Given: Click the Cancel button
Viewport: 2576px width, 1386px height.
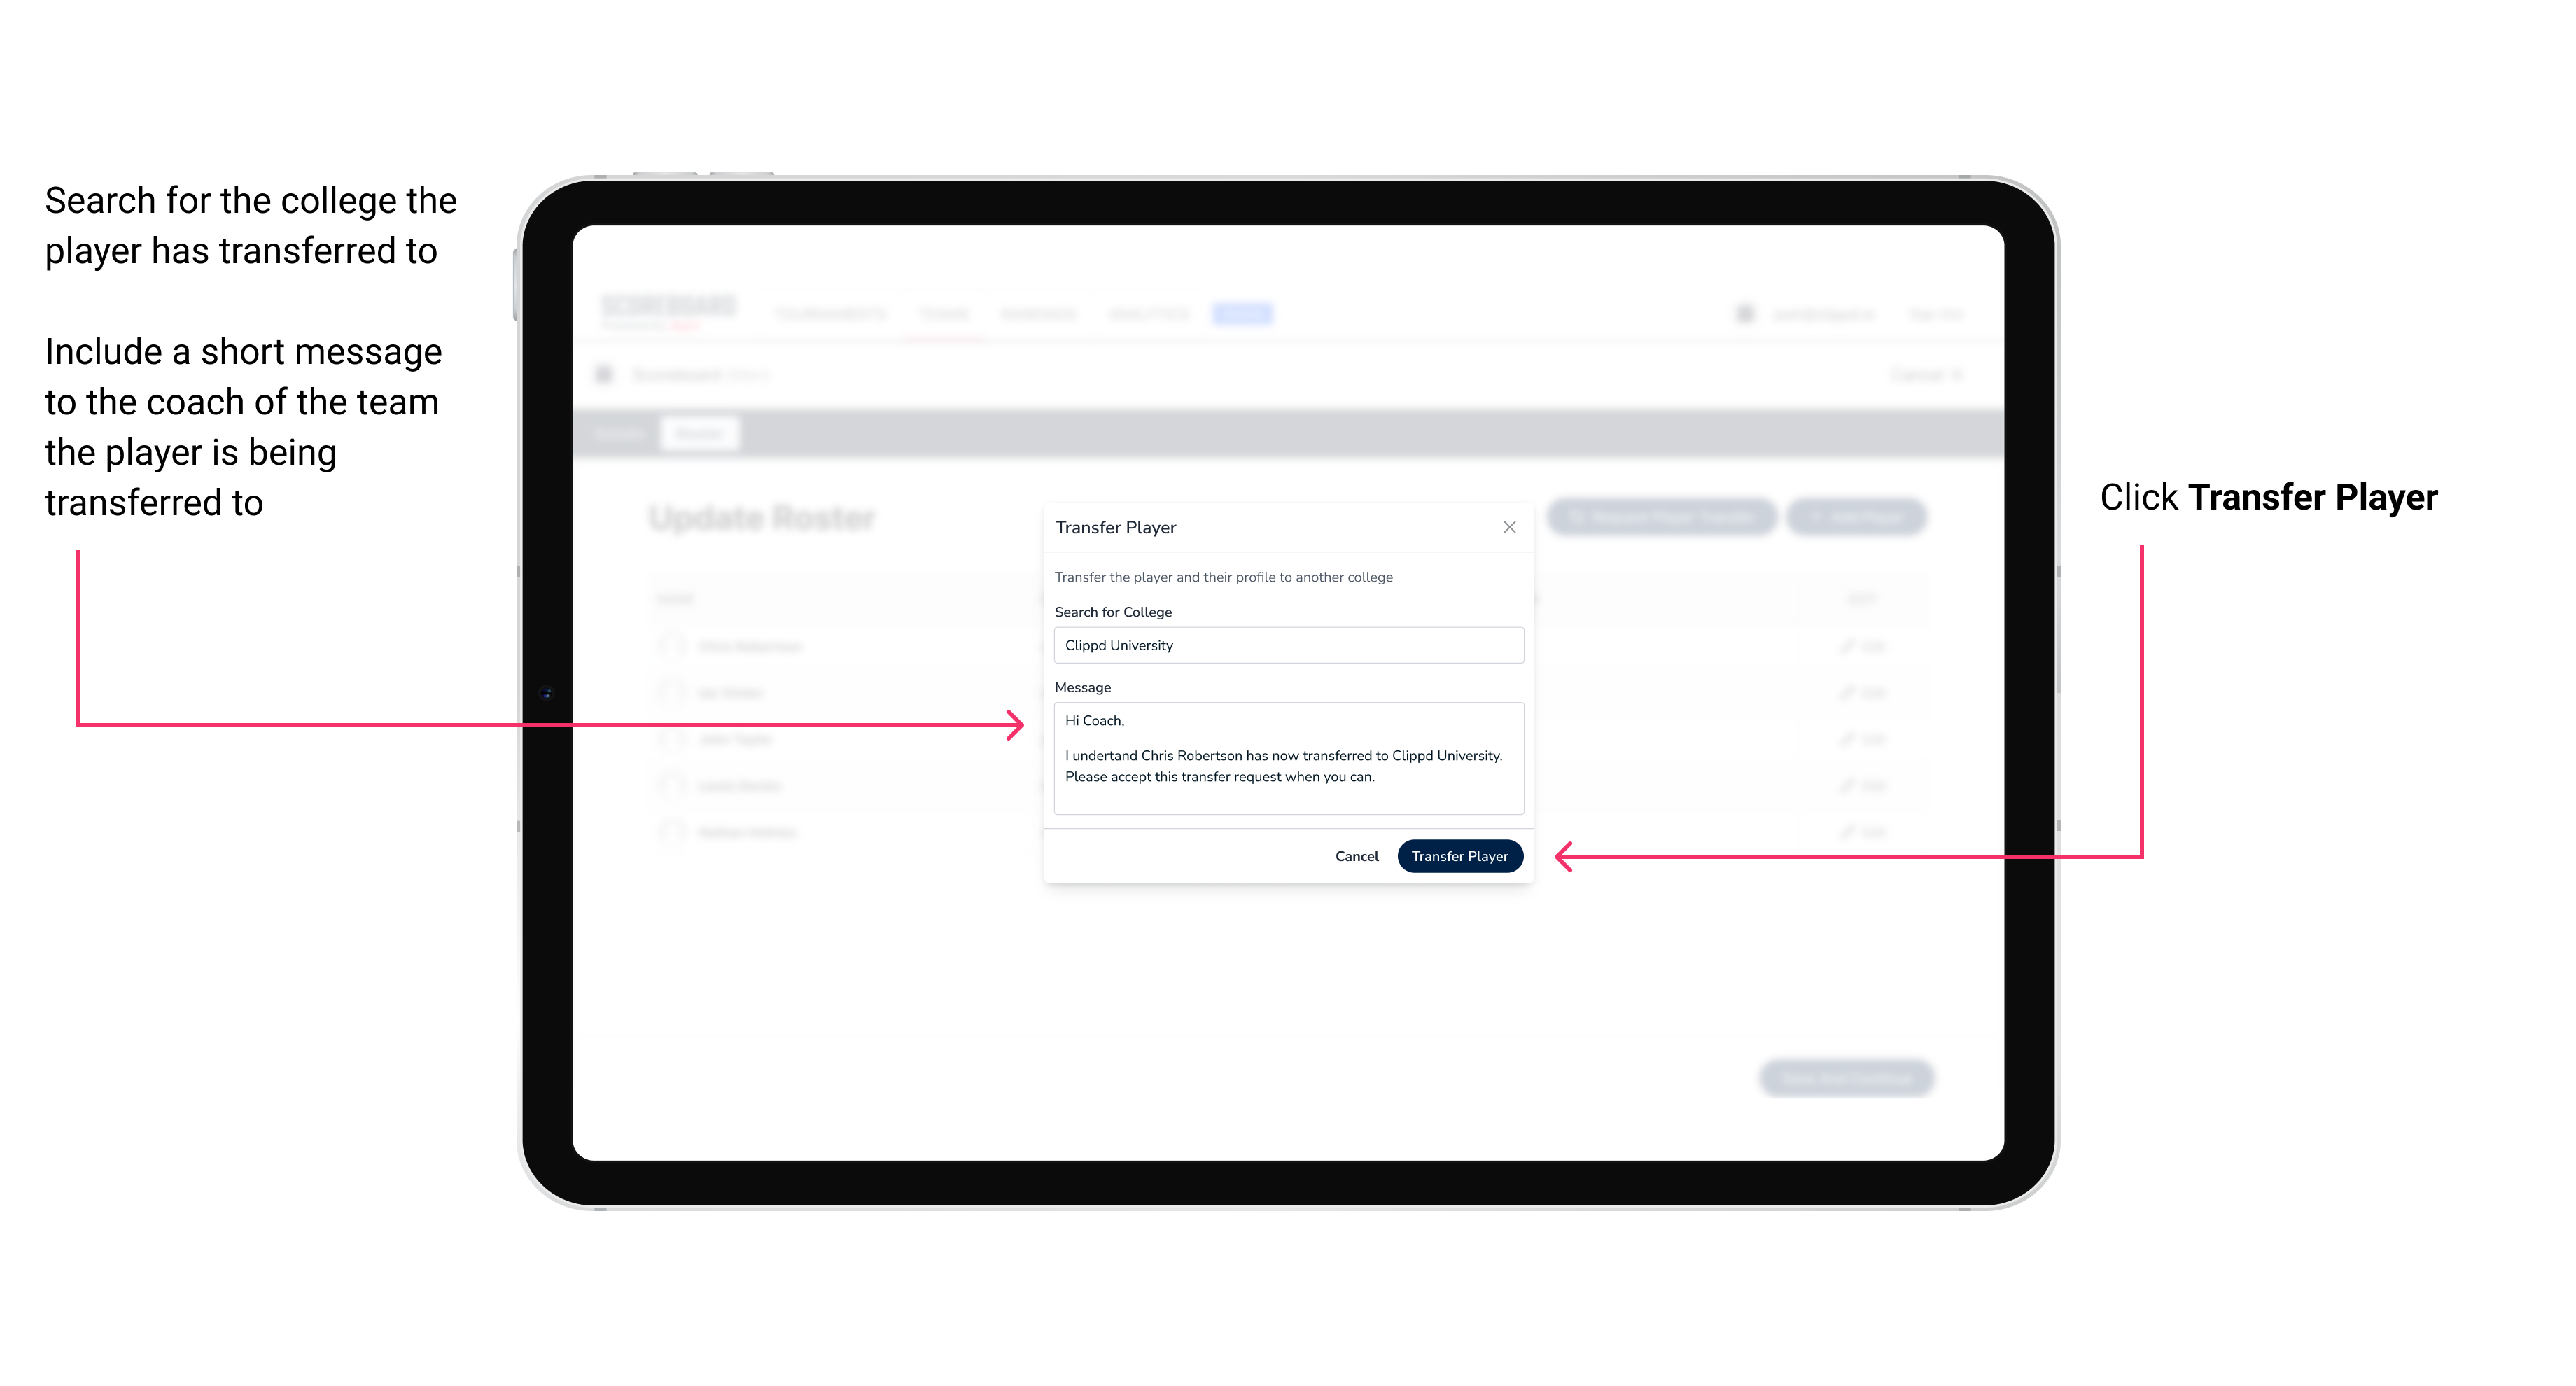Looking at the screenshot, I should tap(1358, 855).
